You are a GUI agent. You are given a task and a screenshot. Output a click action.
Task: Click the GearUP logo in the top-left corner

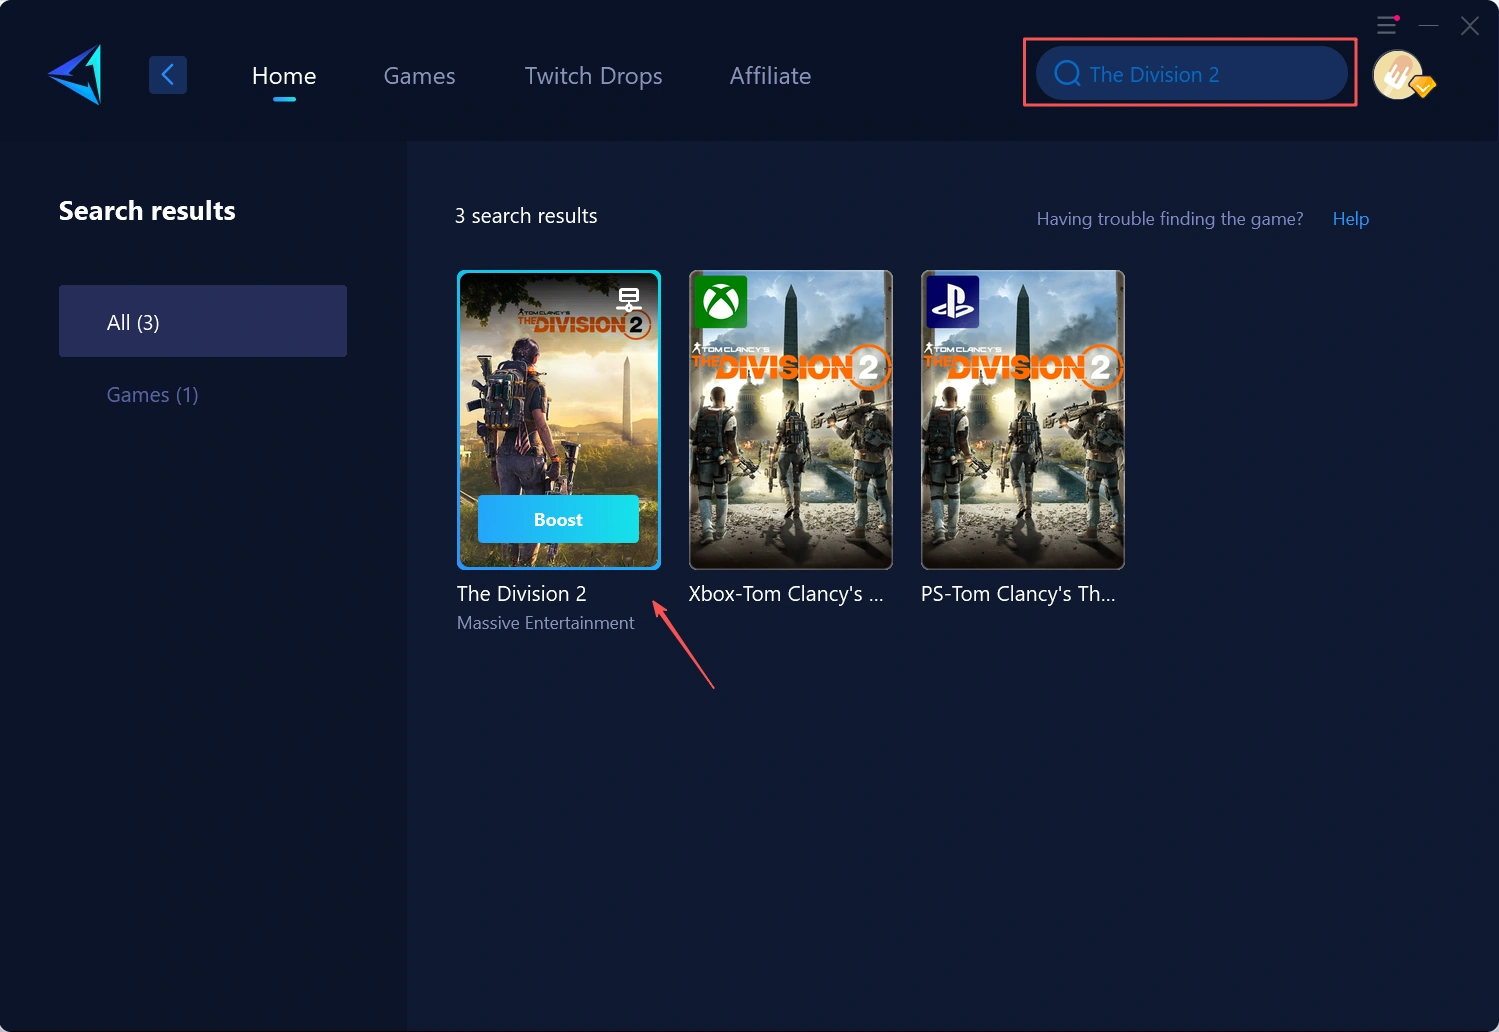74,74
